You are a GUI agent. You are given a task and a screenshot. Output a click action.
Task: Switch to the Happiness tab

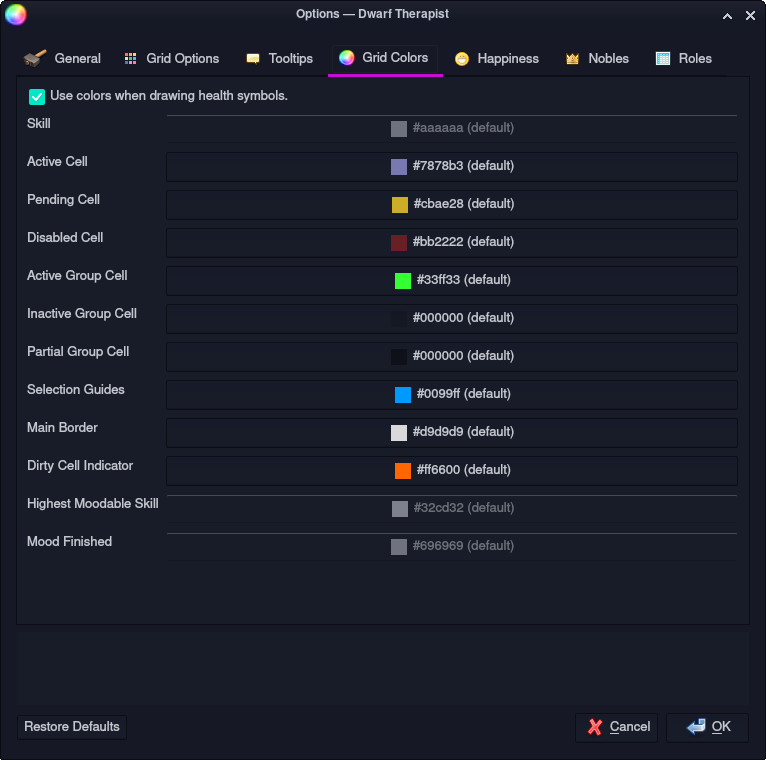pyautogui.click(x=497, y=59)
